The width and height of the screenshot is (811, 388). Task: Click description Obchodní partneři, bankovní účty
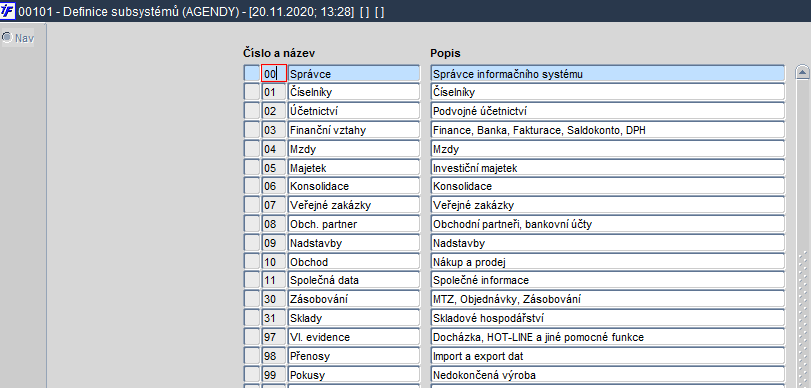[x=607, y=224]
